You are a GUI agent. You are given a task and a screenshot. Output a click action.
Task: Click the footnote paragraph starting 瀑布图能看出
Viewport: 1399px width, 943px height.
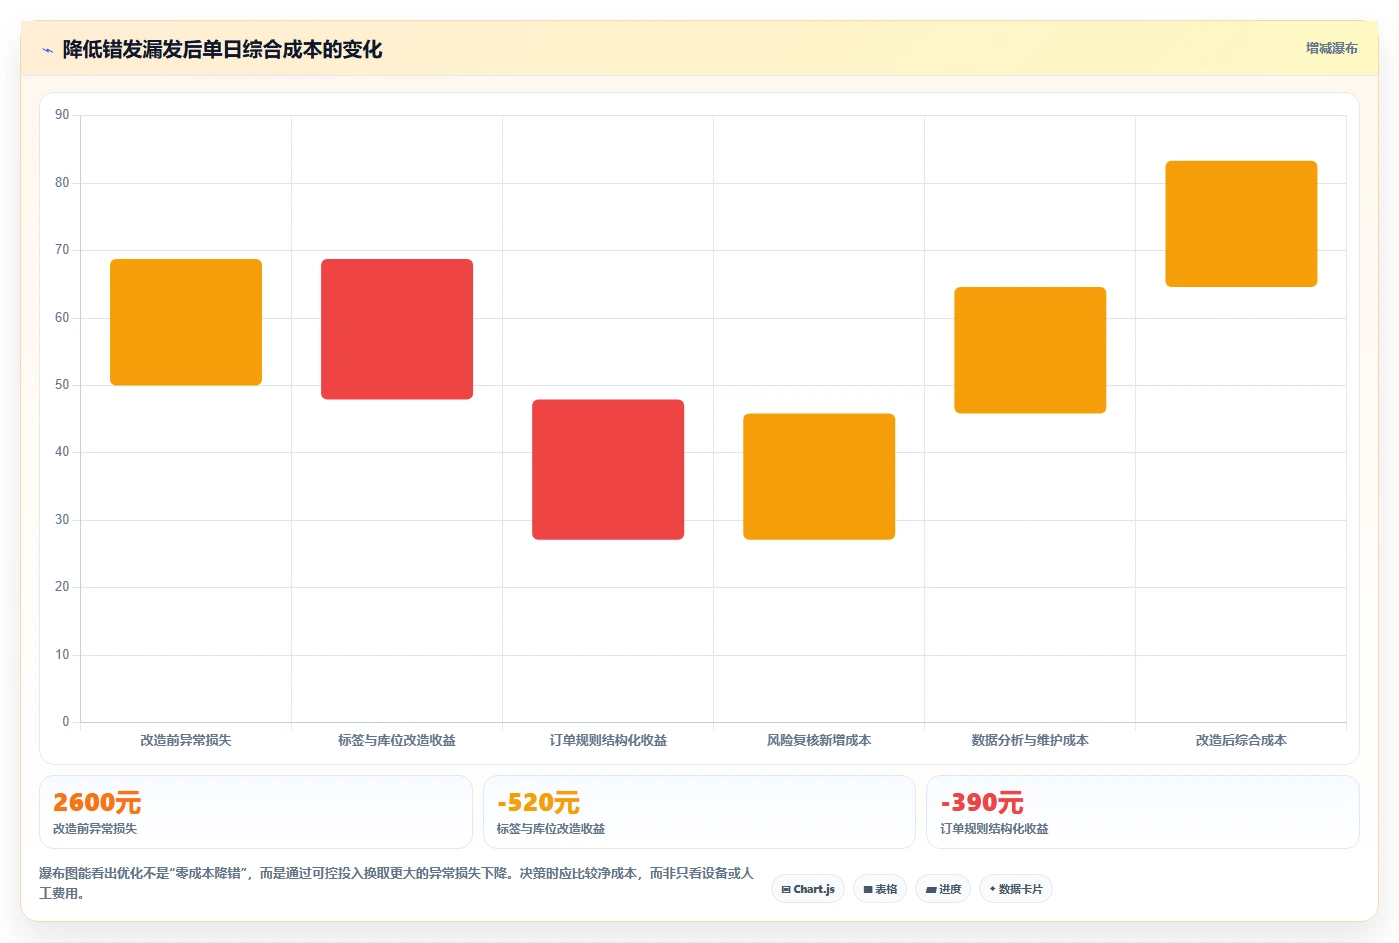coord(397,883)
